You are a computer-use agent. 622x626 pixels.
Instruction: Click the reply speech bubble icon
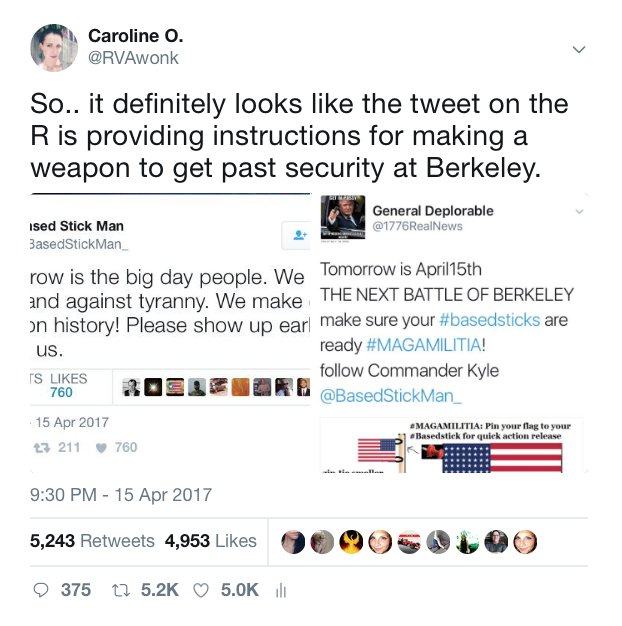[41, 590]
